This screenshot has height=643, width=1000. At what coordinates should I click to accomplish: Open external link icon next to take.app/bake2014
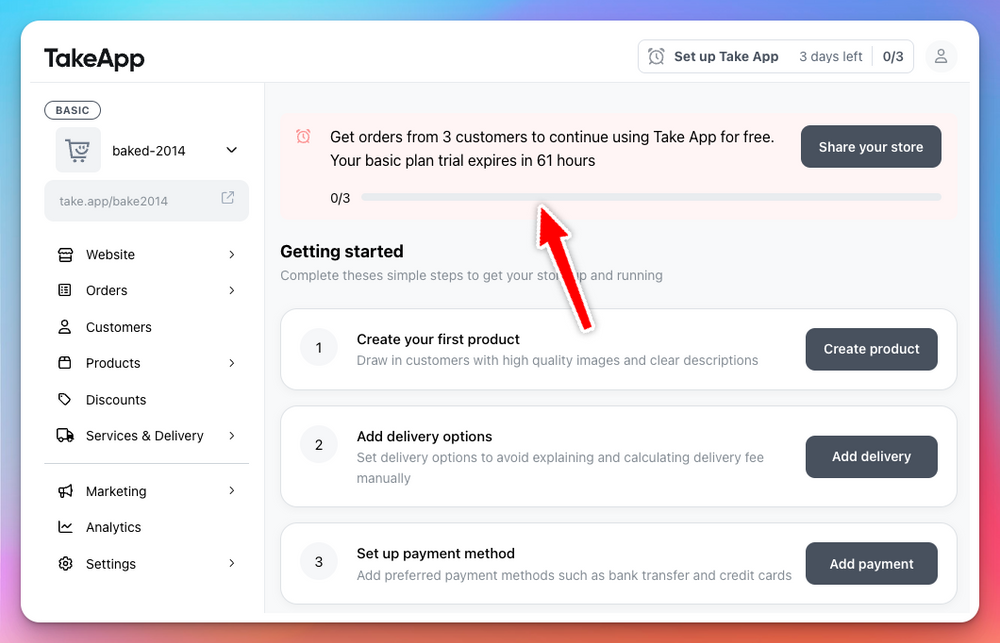pos(228,198)
